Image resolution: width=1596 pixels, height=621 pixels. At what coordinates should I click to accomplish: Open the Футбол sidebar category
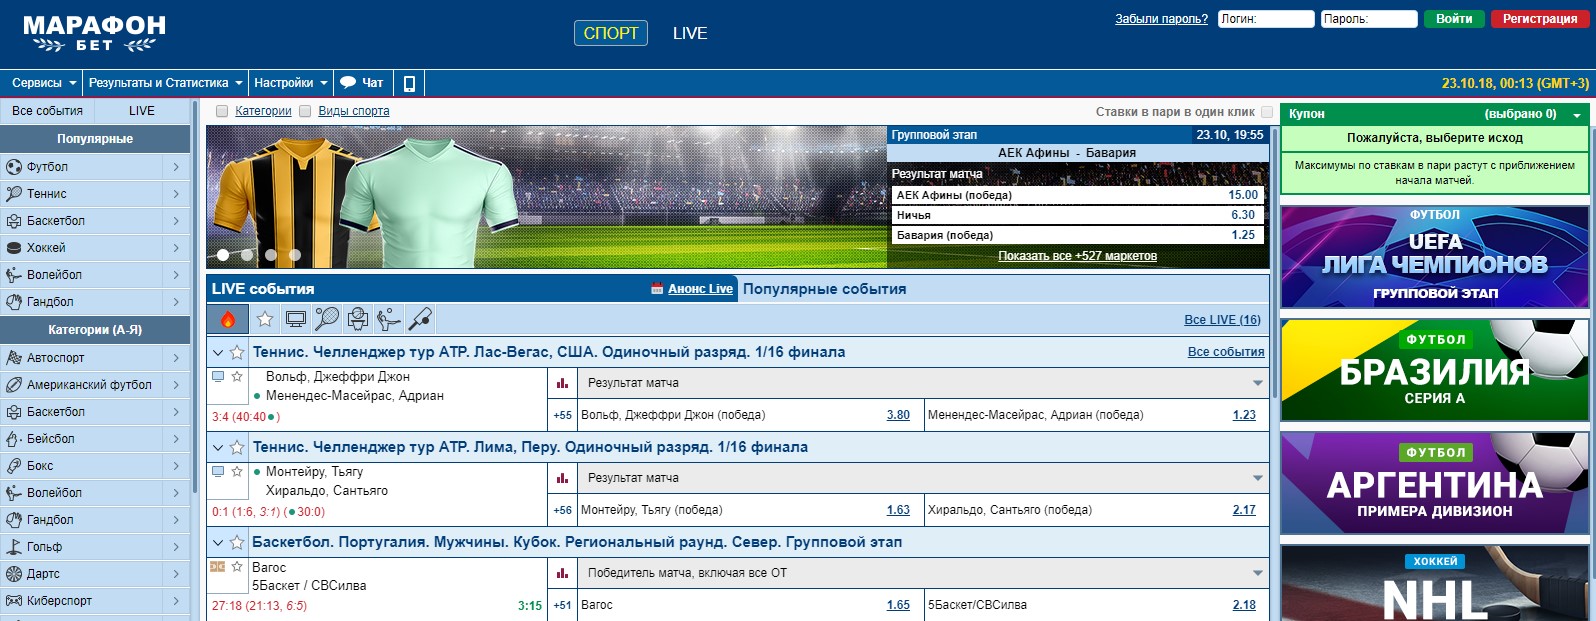click(95, 167)
